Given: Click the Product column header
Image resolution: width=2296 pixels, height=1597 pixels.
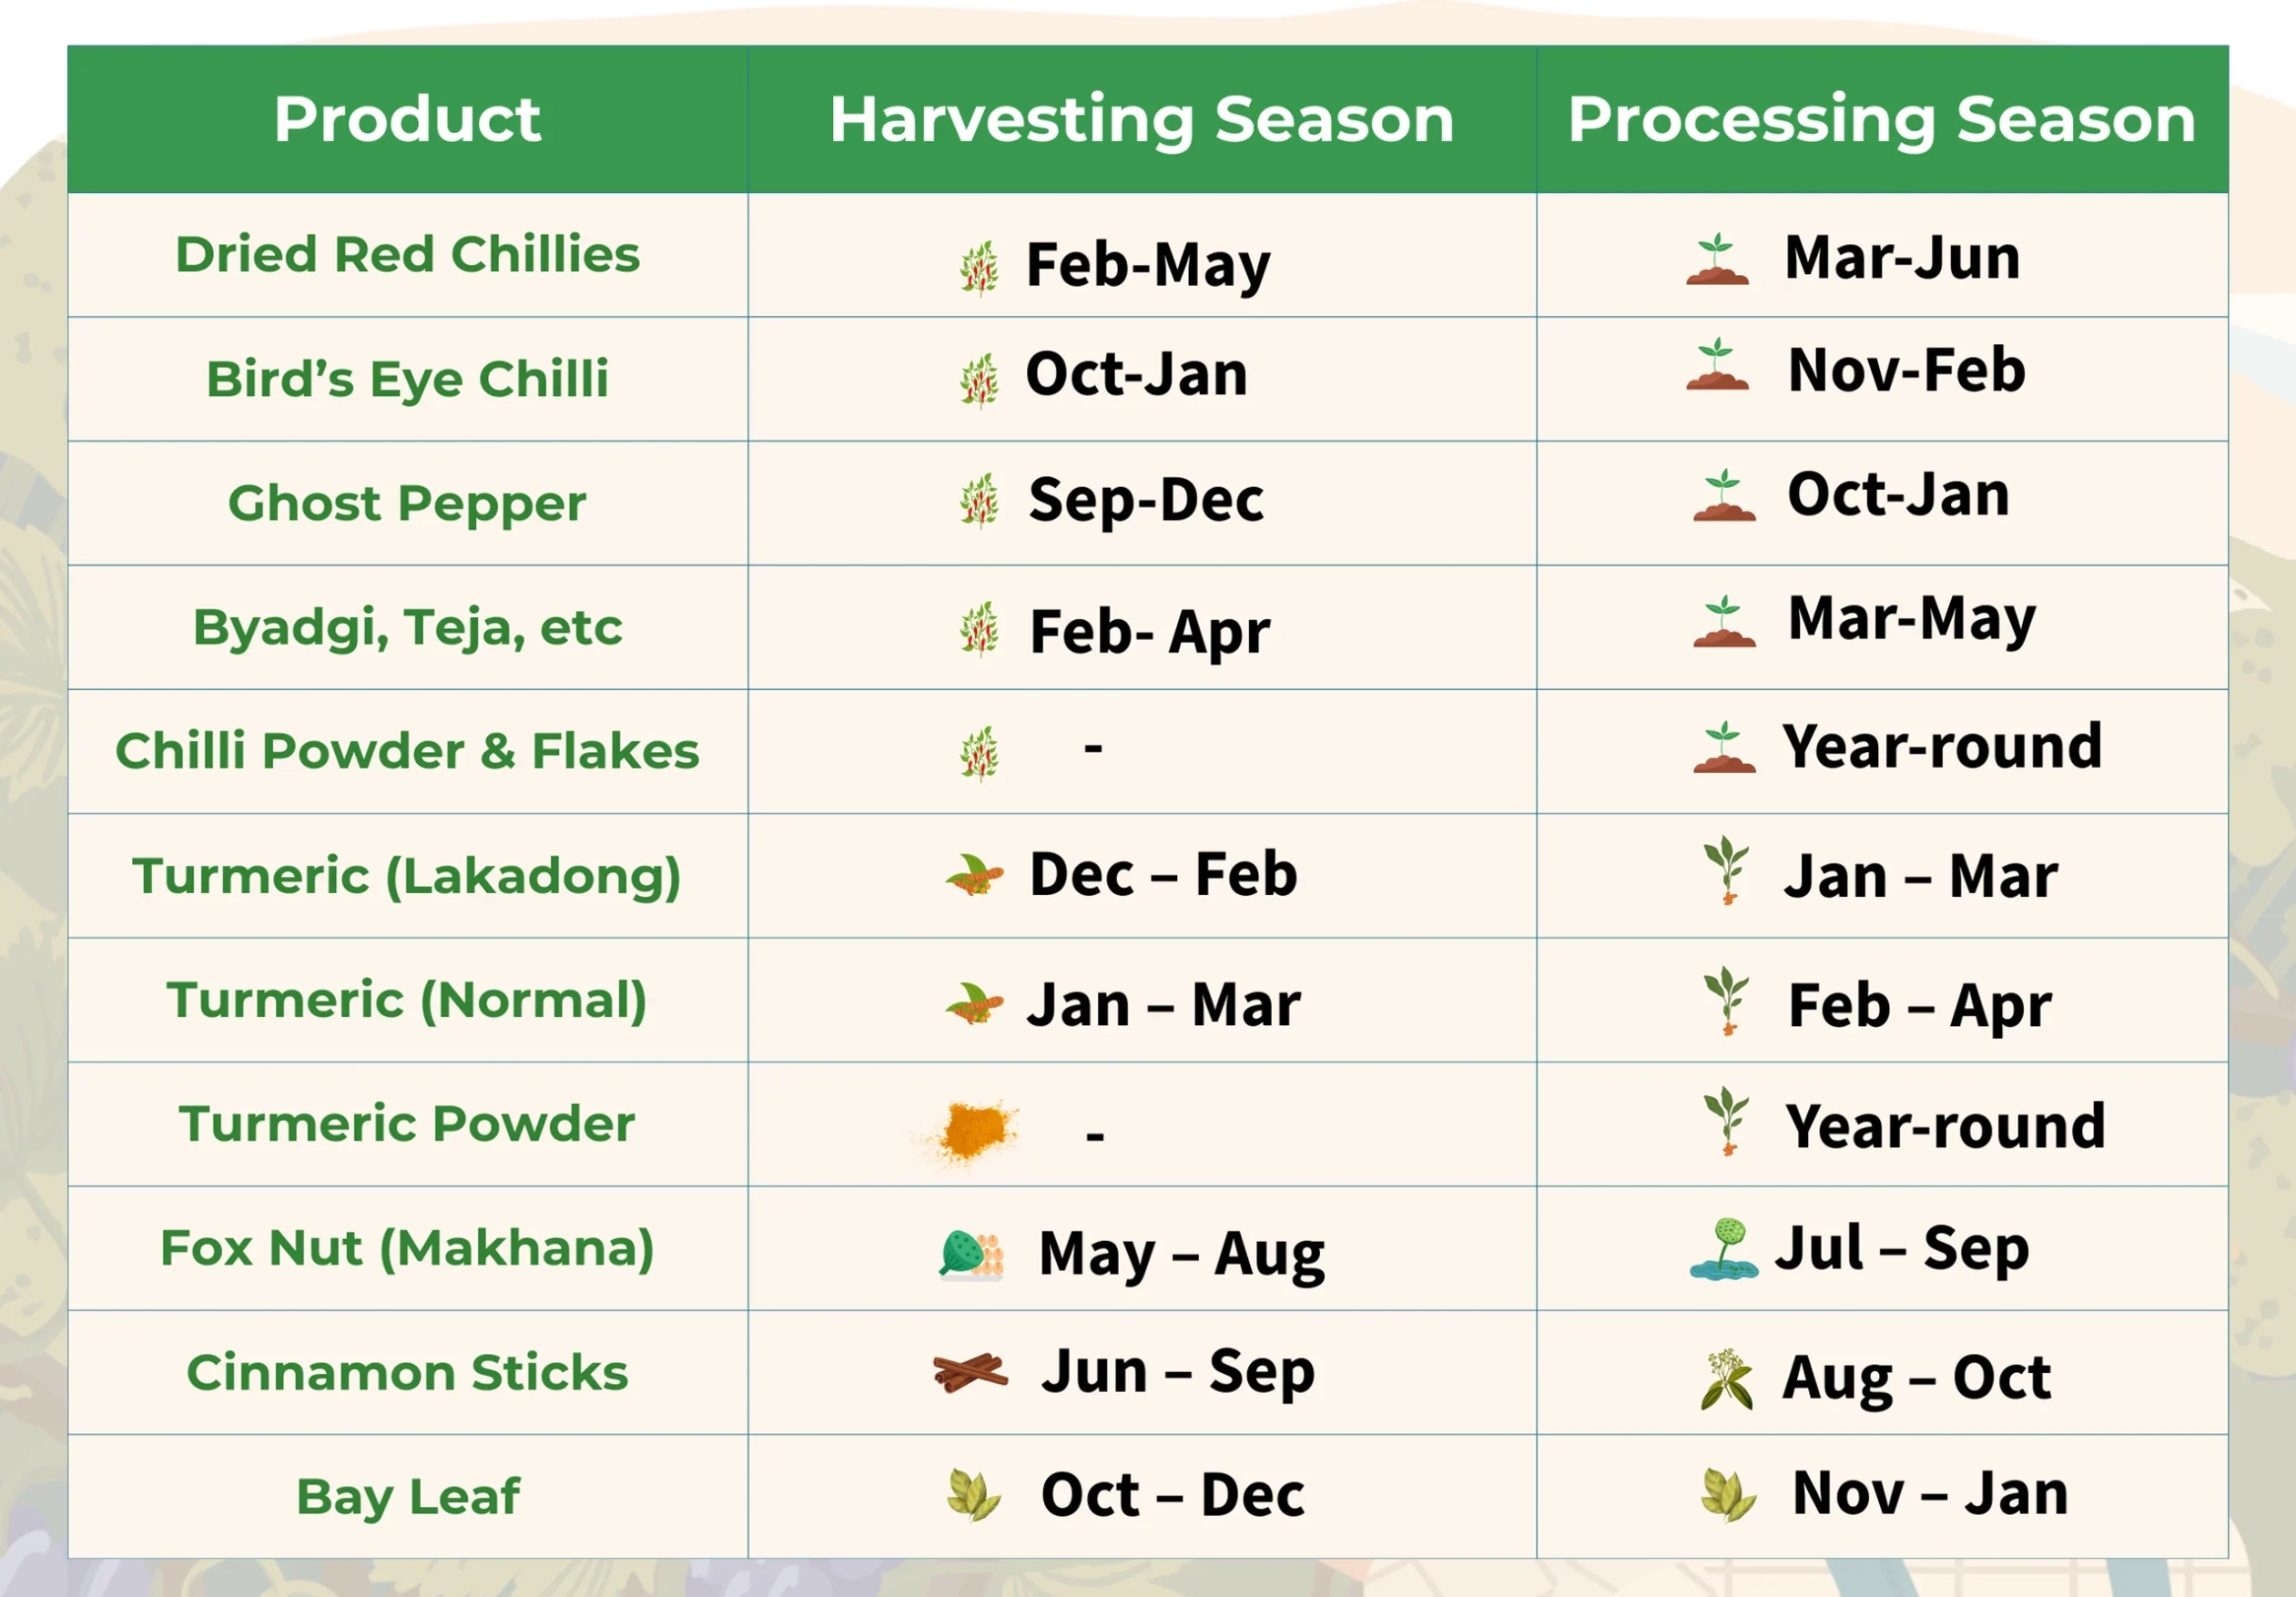Looking at the screenshot, I should point(408,119).
